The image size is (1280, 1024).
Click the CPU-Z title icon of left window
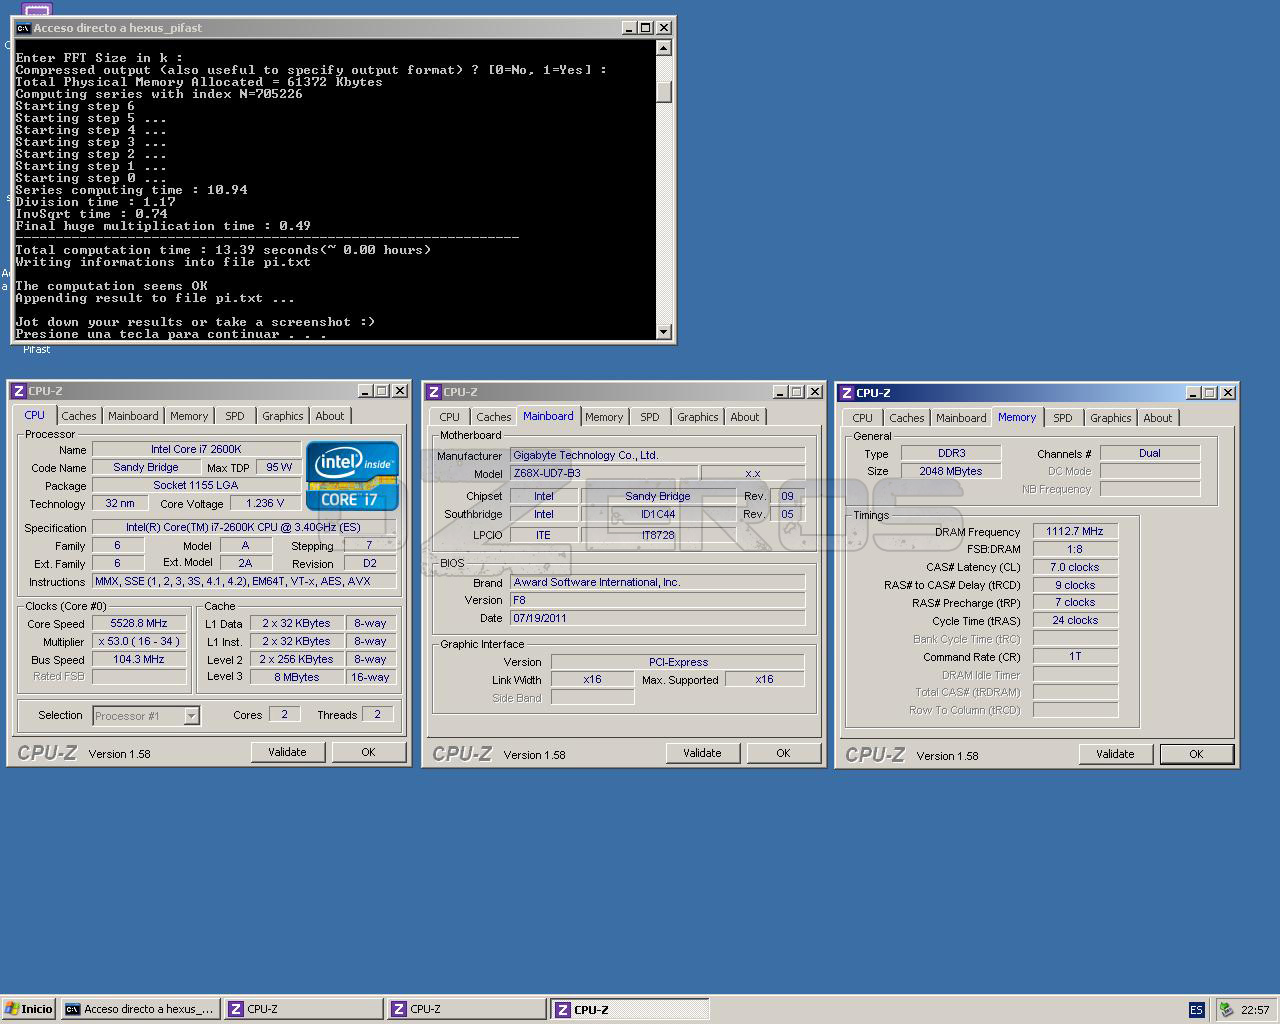tap(18, 391)
